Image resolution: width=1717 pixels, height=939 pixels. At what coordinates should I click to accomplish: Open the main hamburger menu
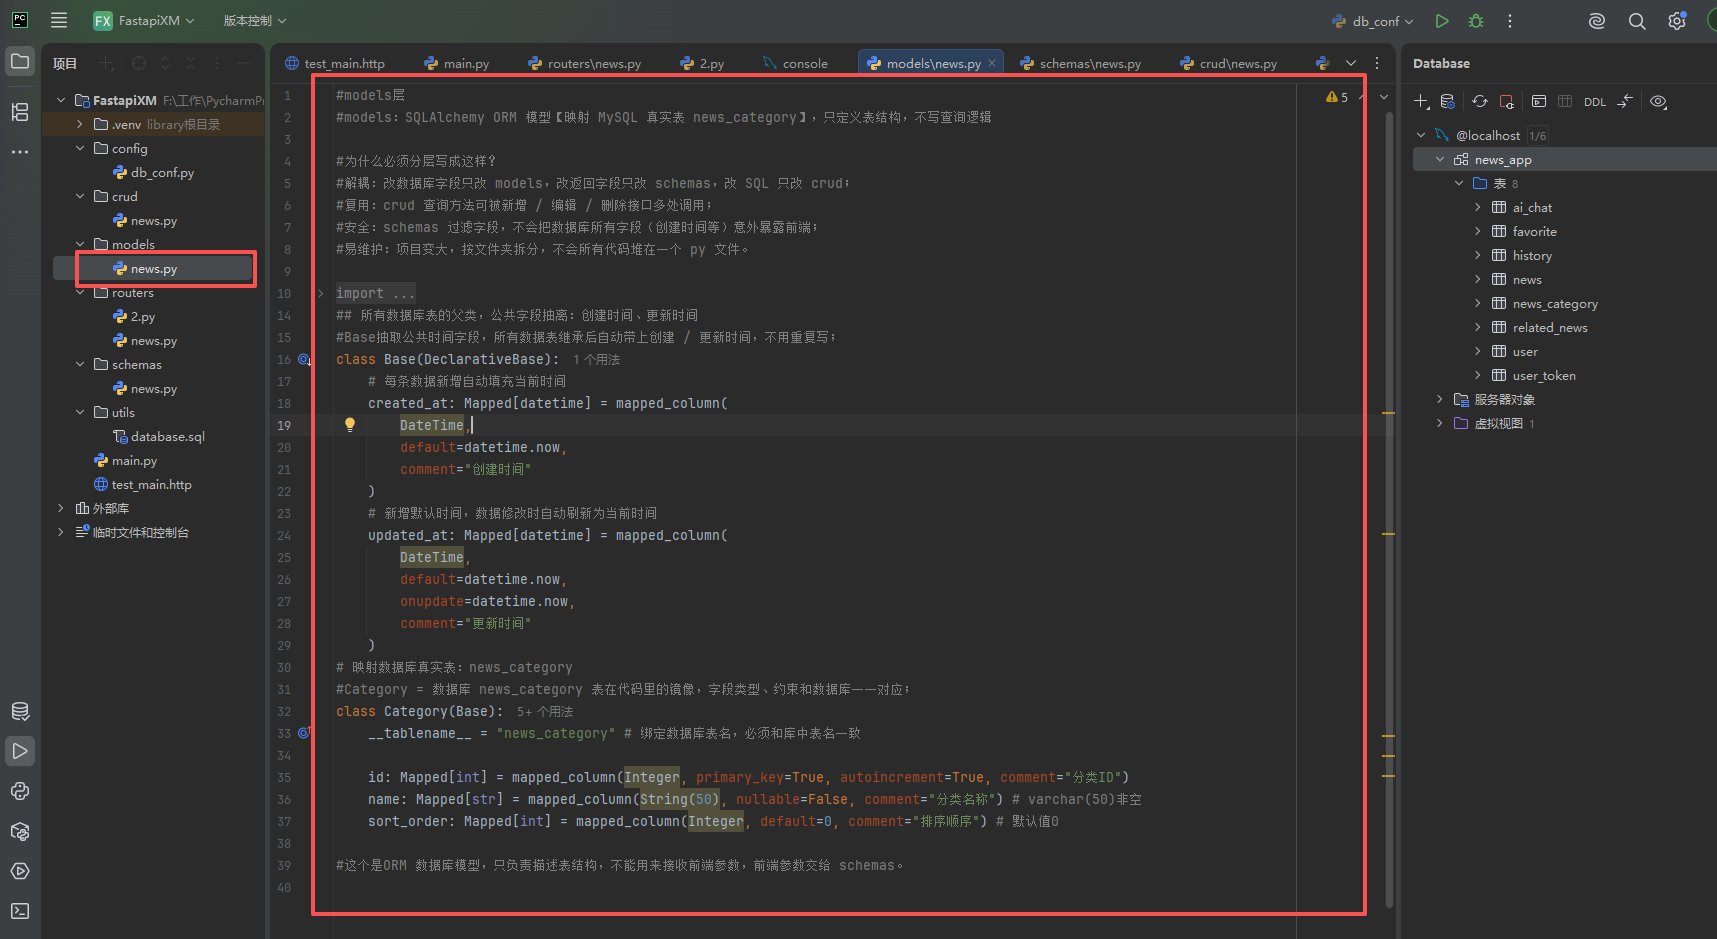coord(59,20)
